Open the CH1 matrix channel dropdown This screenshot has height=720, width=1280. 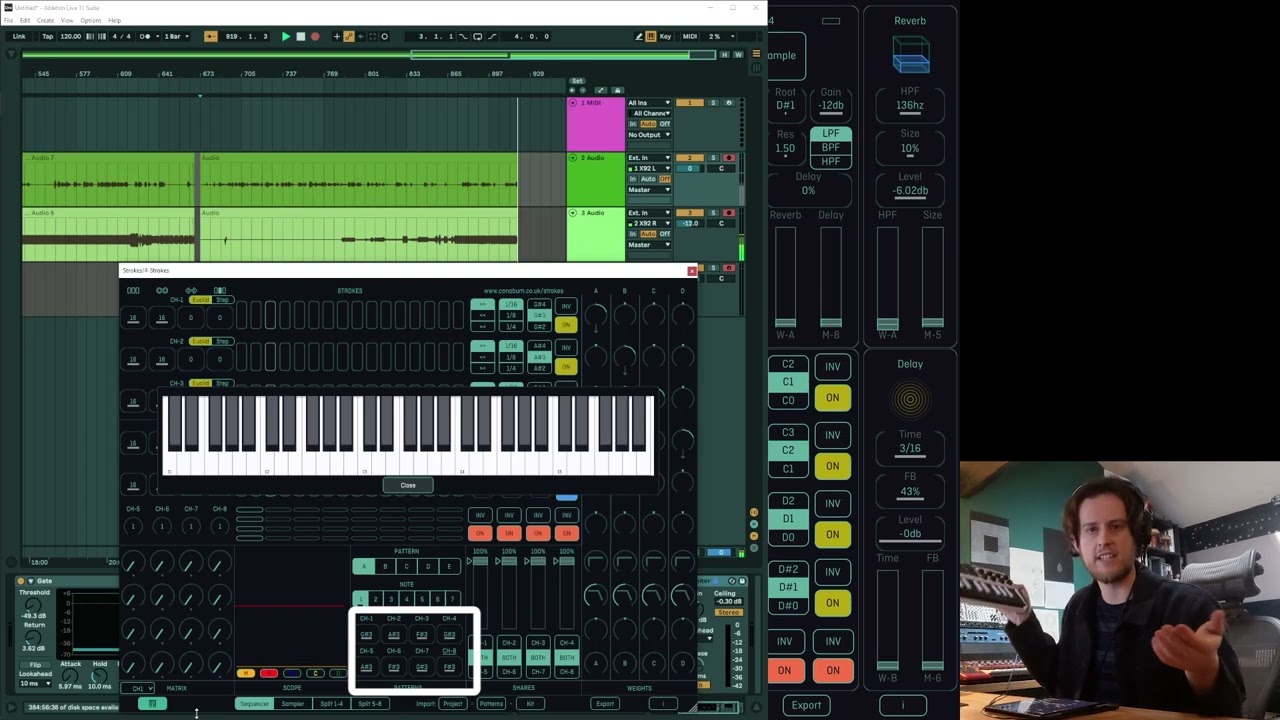(139, 688)
